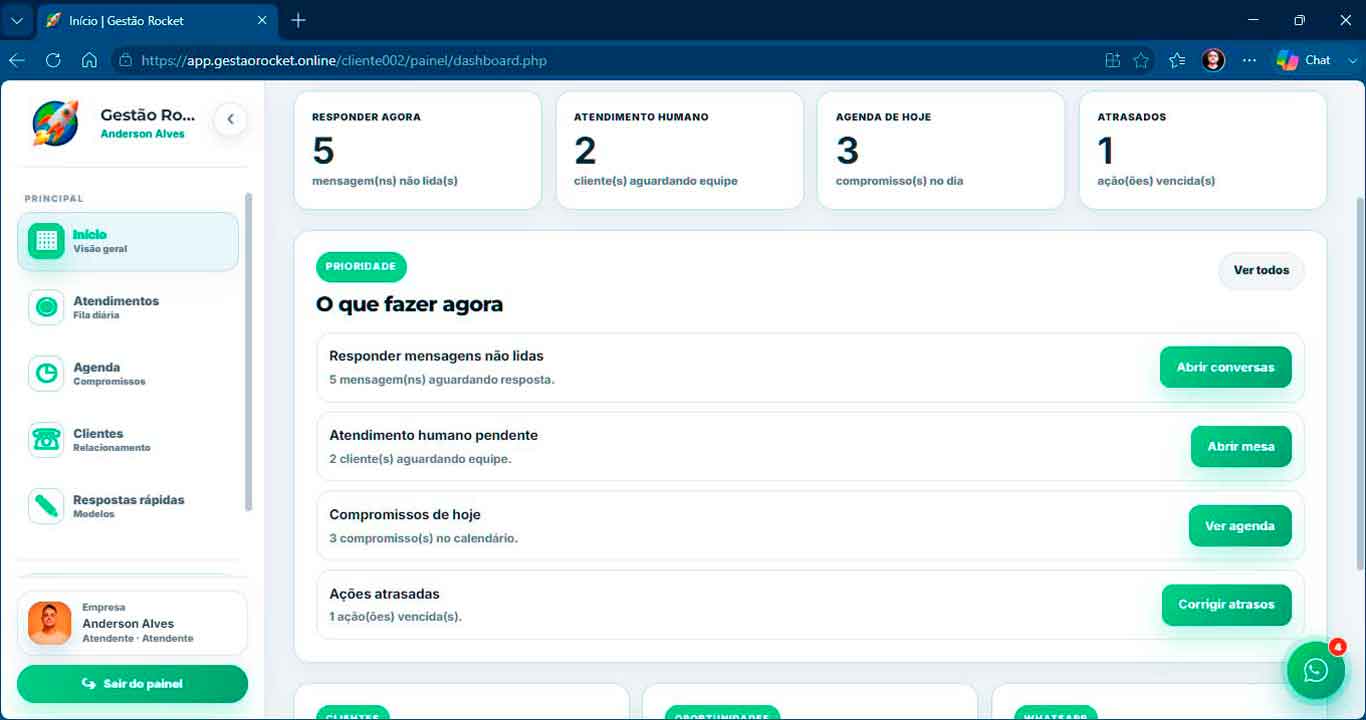Open the browser three-dots settings menu
1366x720 pixels.
(1249, 60)
